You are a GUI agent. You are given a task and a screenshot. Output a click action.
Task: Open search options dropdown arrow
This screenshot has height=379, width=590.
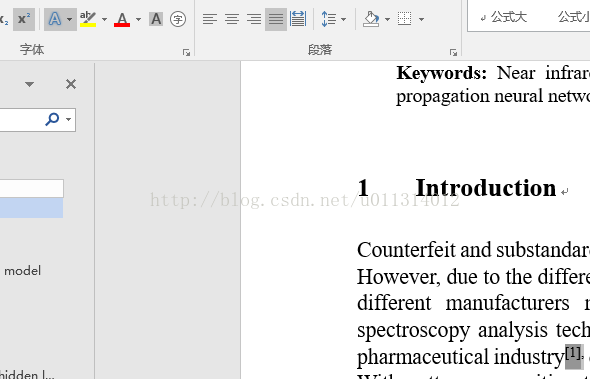(68, 119)
